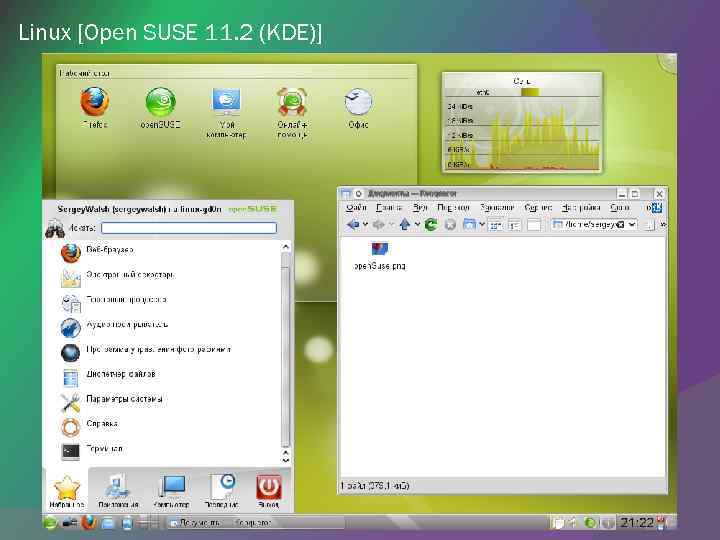This screenshot has height=540, width=720.
Task: Open the desktop toolbox corner cashew
Action: (x=668, y=63)
